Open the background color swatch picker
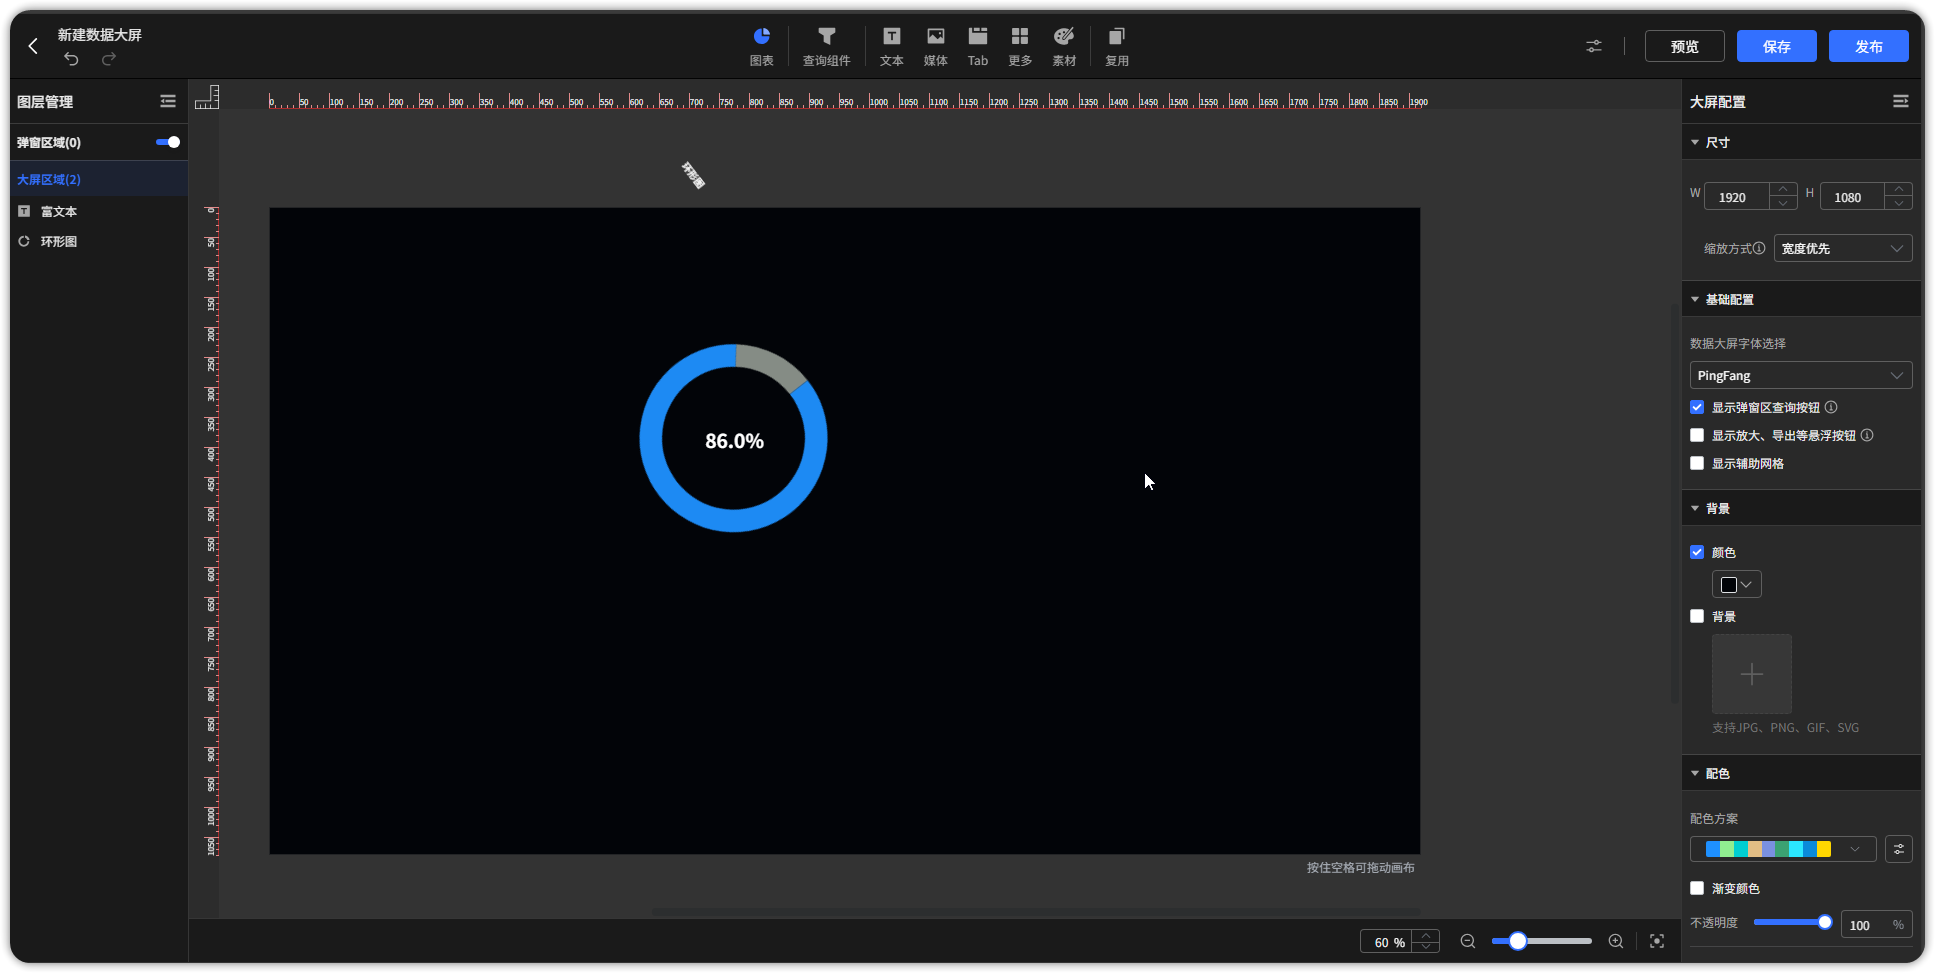 (x=1736, y=584)
